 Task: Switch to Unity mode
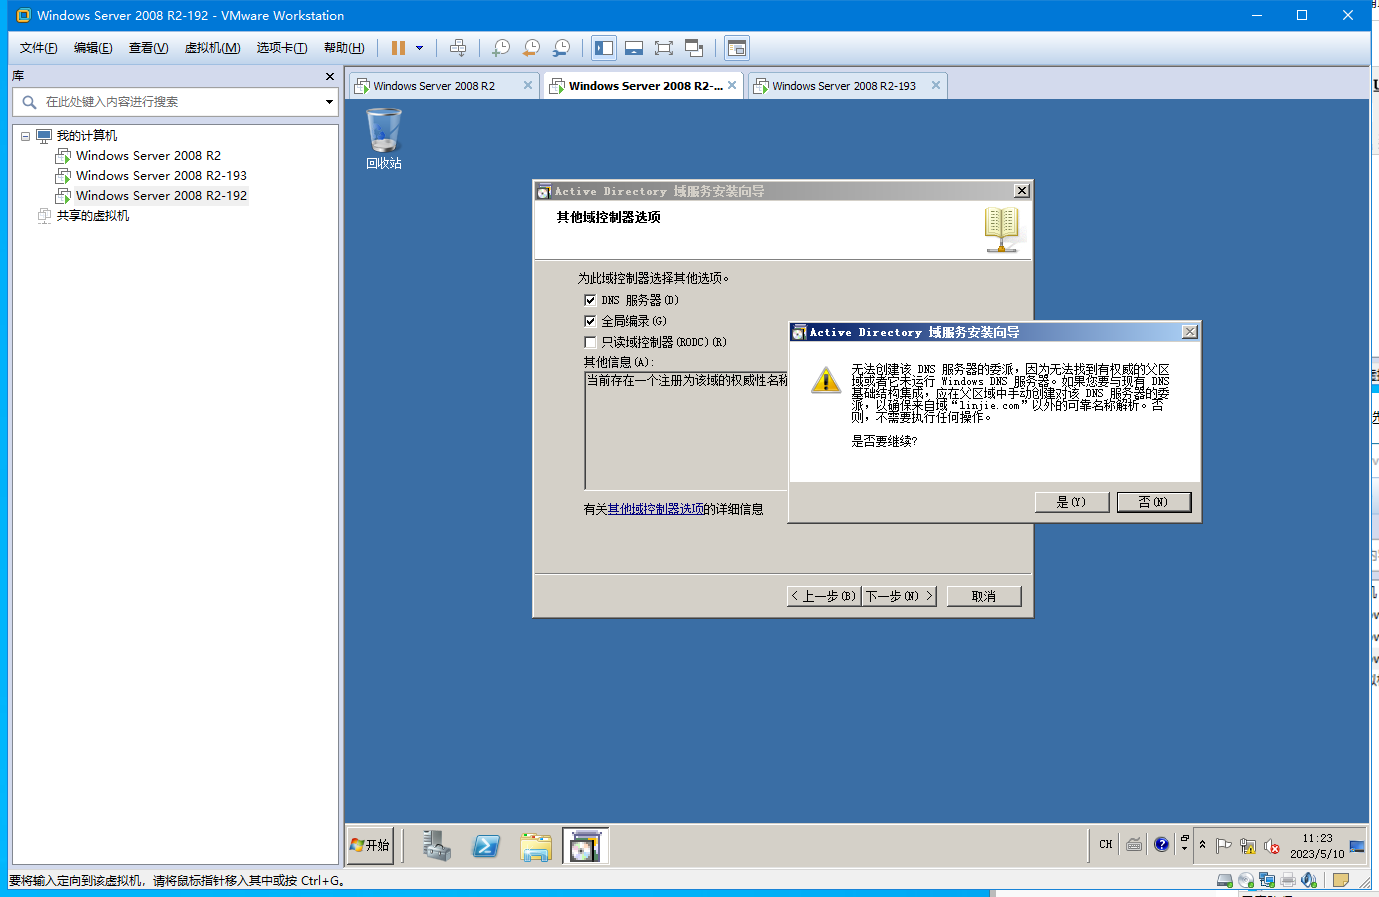694,48
